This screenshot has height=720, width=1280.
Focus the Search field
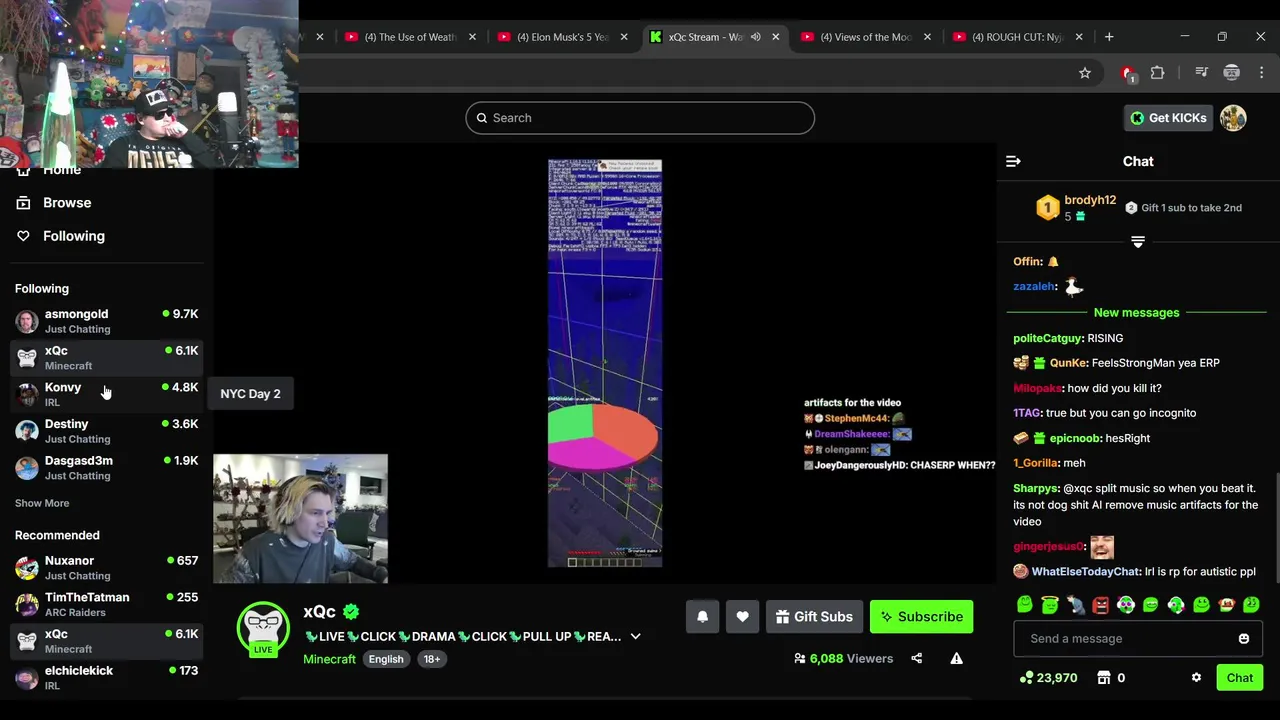640,118
